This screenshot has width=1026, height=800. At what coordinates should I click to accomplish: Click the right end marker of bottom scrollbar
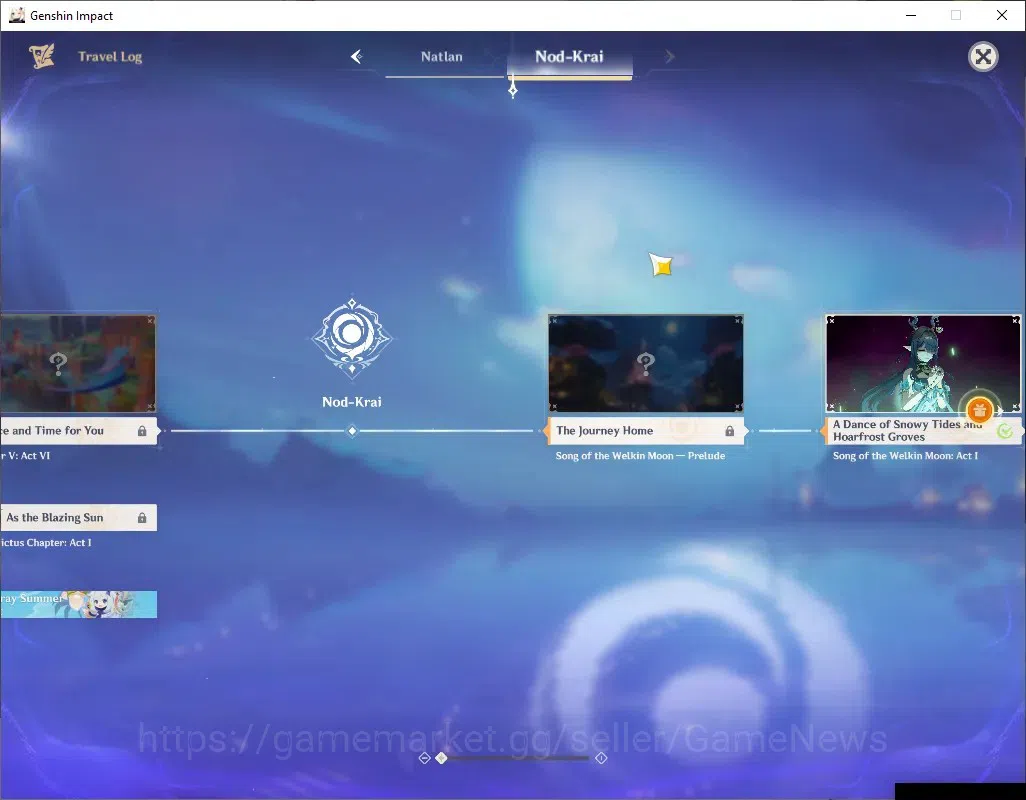601,758
